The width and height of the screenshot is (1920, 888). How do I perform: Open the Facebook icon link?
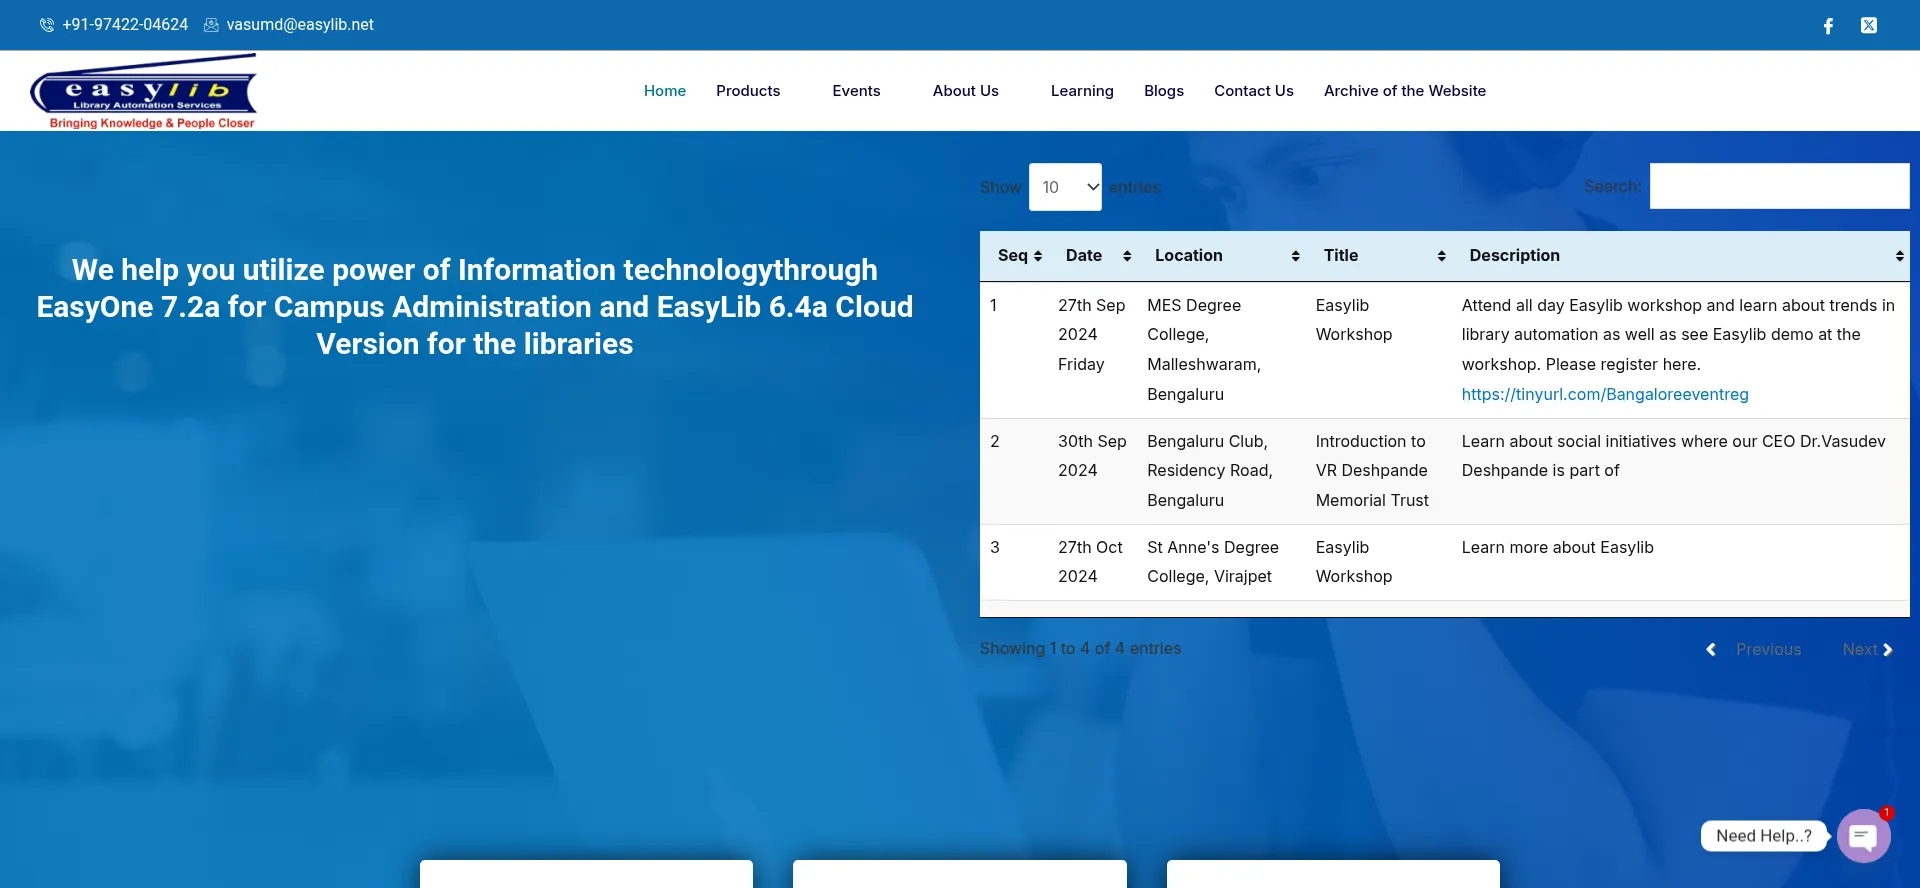[1828, 26]
